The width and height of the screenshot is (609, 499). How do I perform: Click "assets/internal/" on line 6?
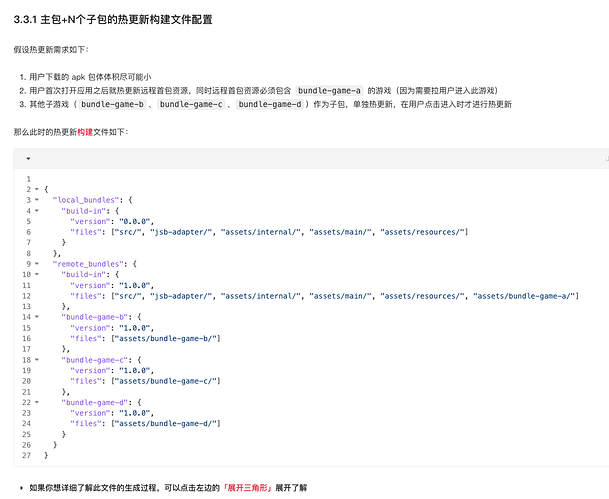click(x=261, y=232)
